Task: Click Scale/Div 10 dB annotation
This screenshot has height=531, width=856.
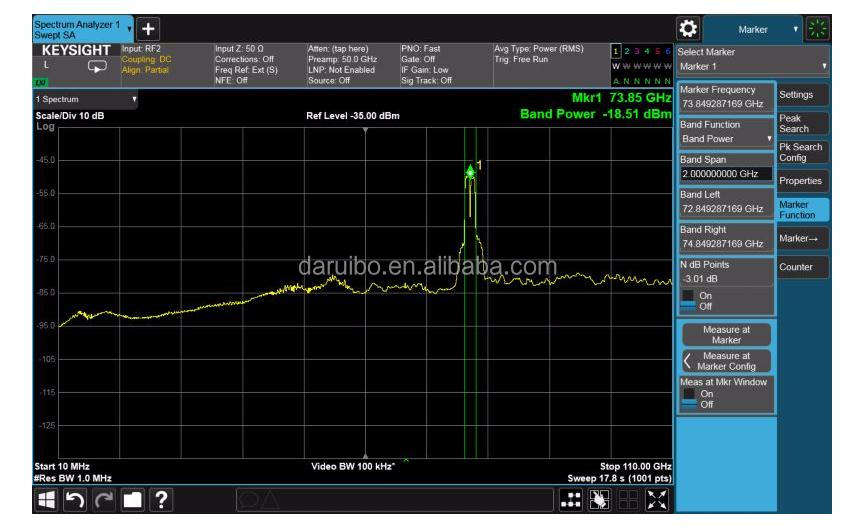Action: tap(70, 116)
